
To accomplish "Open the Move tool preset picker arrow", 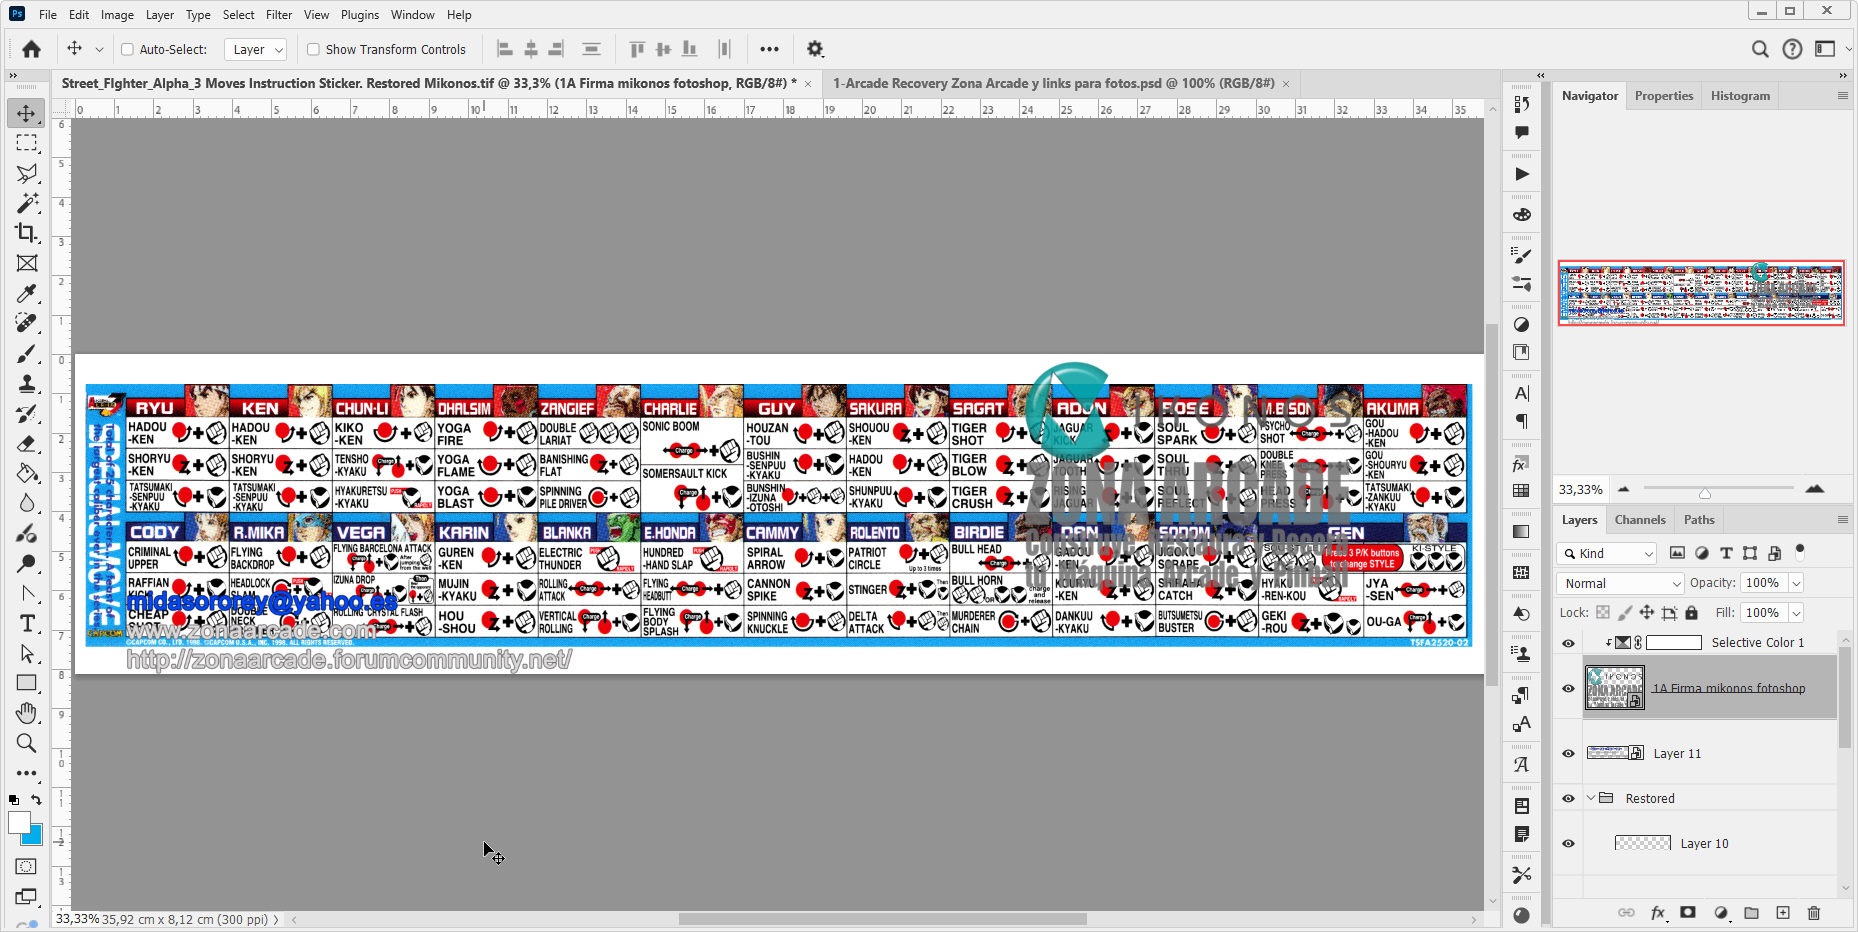I will click(99, 49).
